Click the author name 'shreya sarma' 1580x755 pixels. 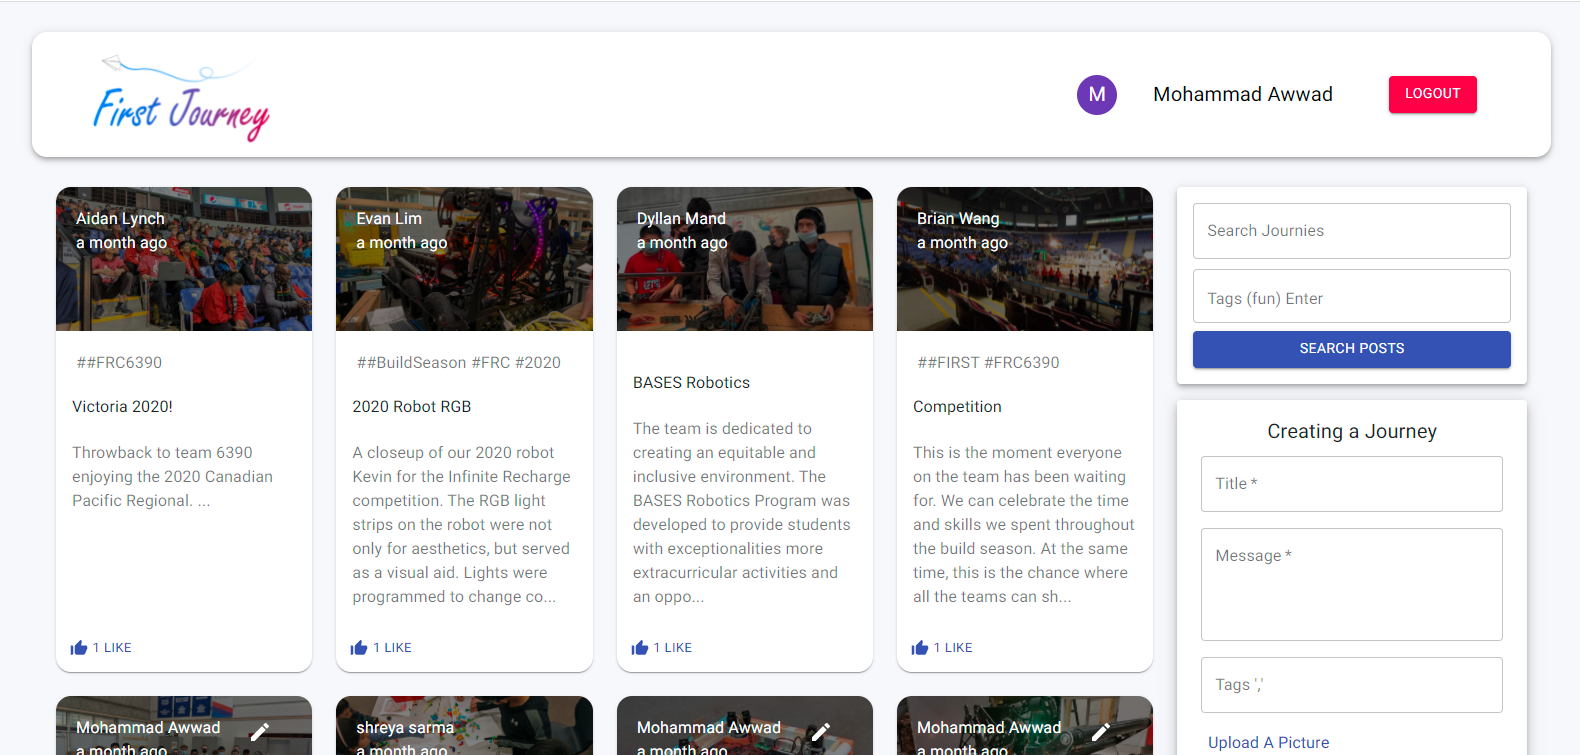coord(405,728)
